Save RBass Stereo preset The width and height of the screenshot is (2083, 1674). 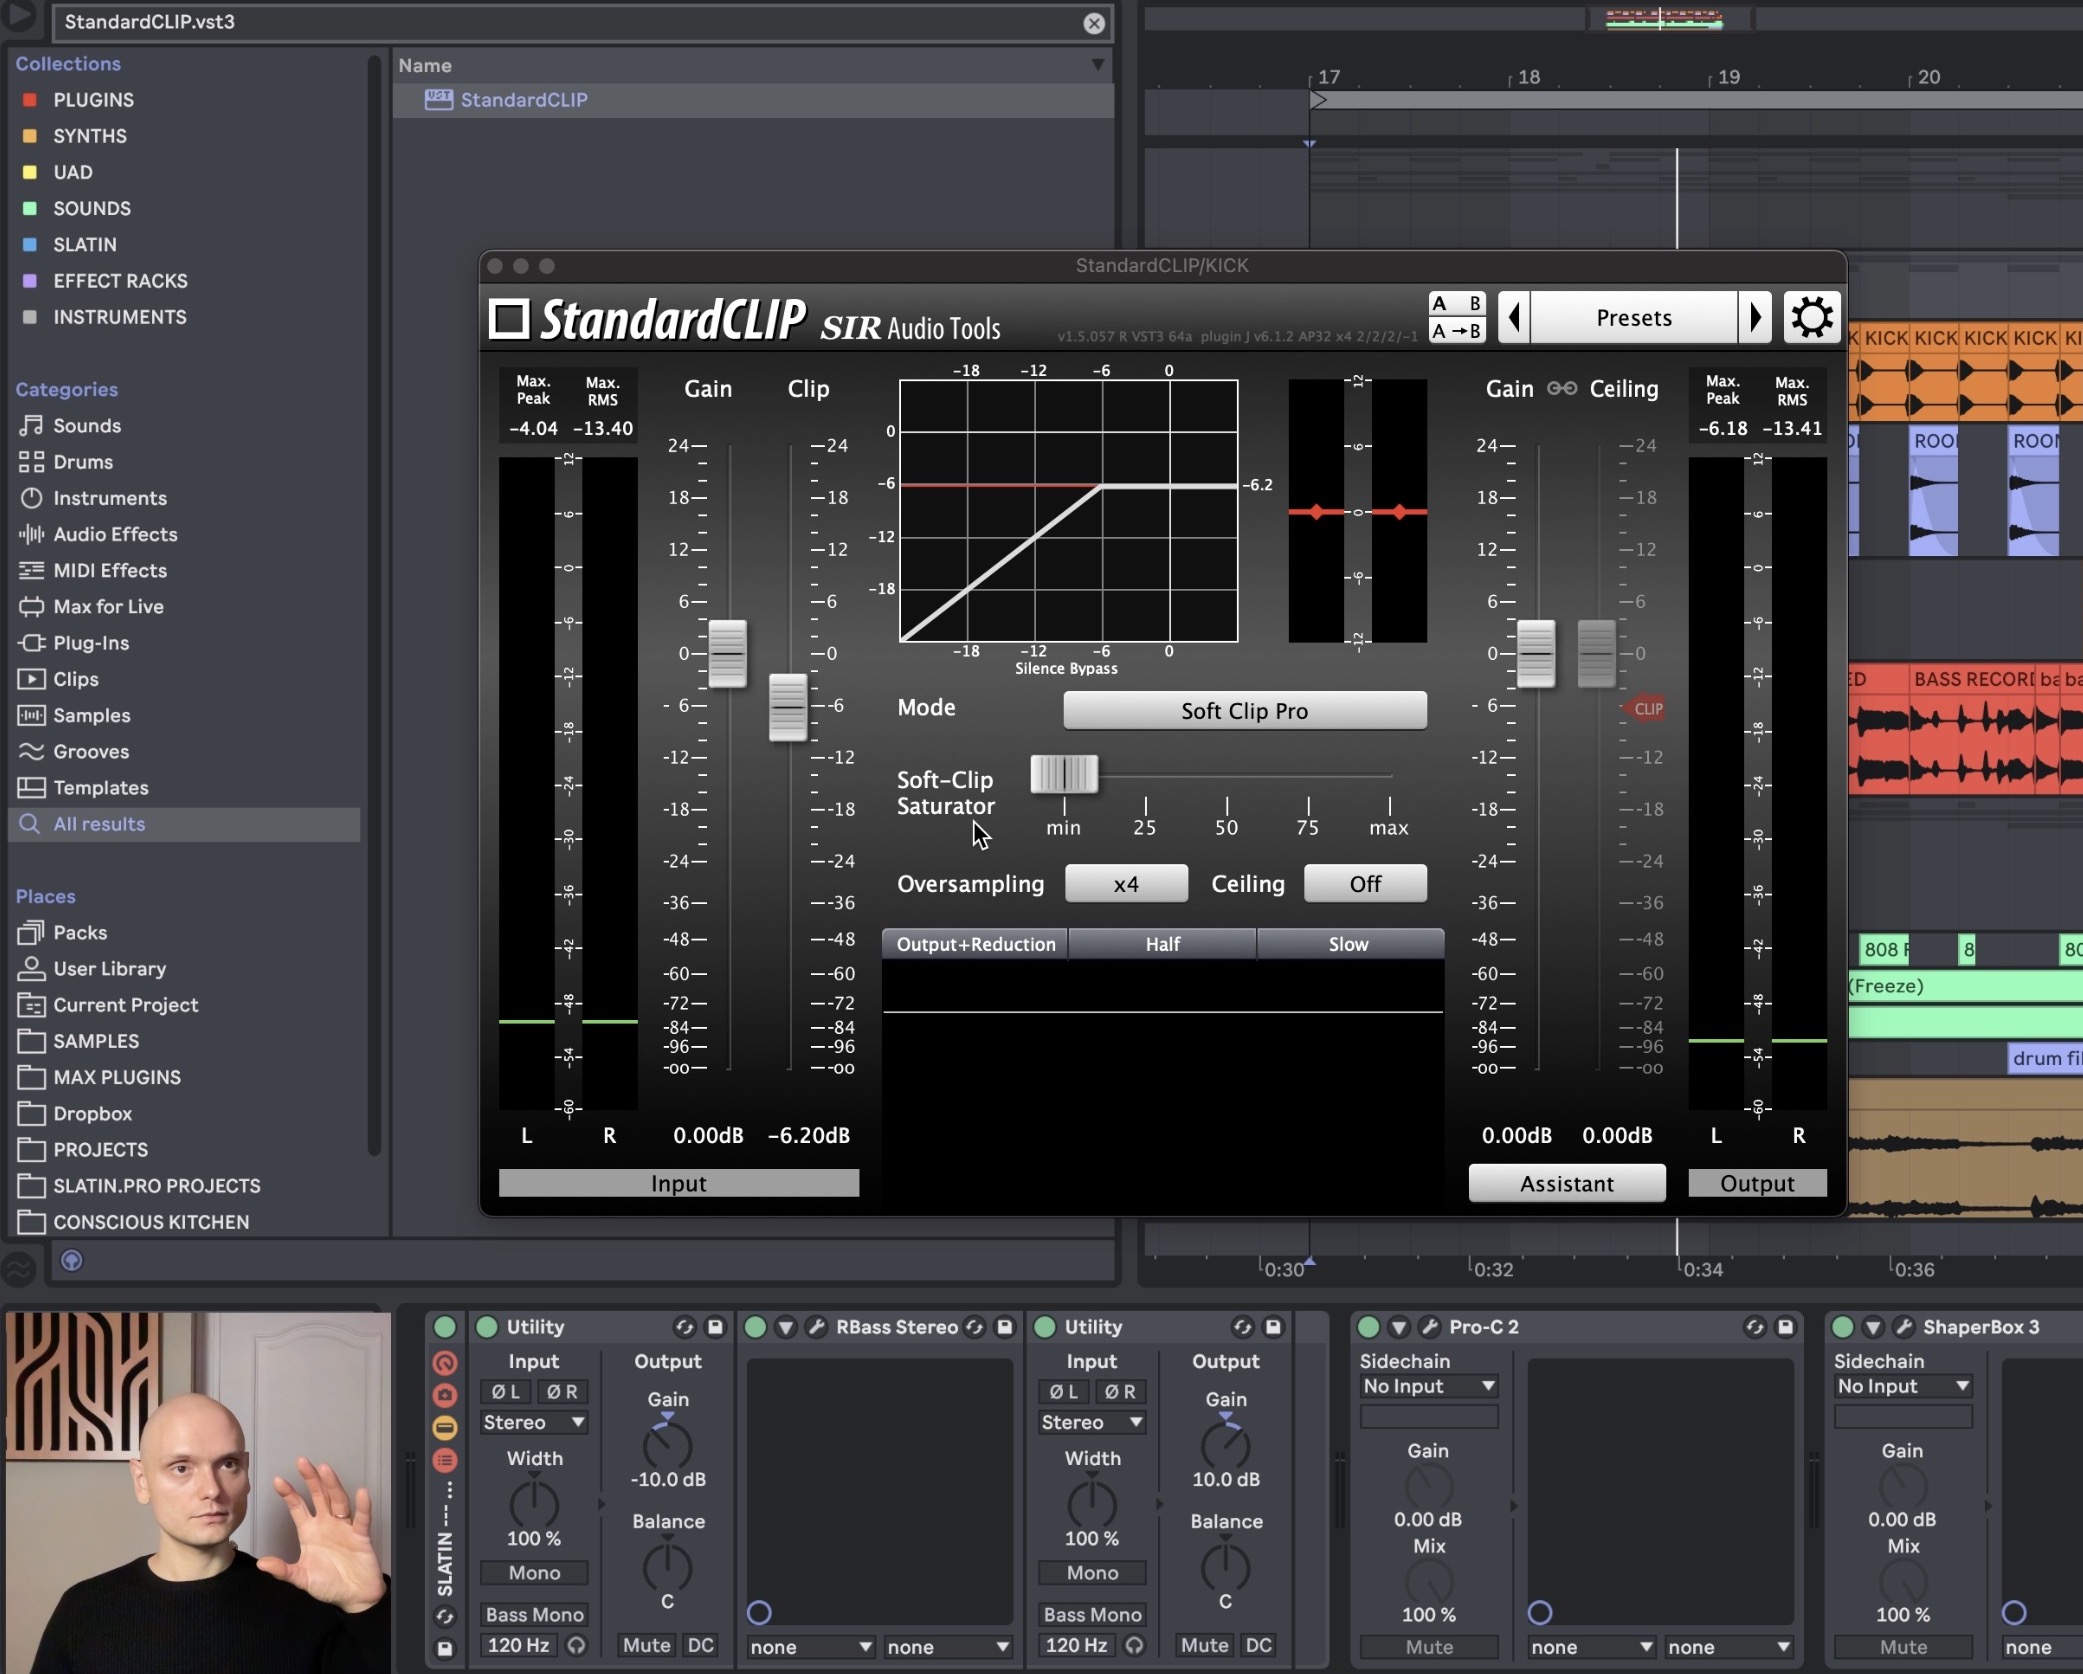(x=1005, y=1327)
